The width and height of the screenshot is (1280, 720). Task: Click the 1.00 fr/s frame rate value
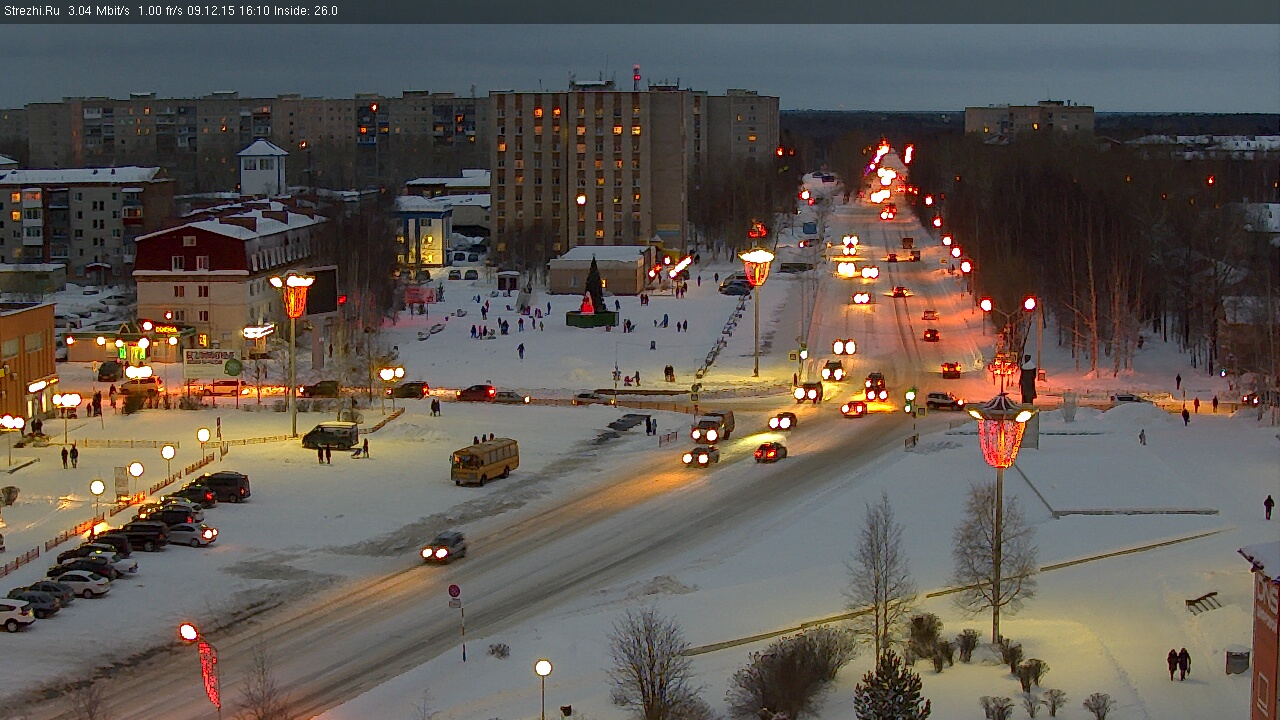click(x=161, y=11)
